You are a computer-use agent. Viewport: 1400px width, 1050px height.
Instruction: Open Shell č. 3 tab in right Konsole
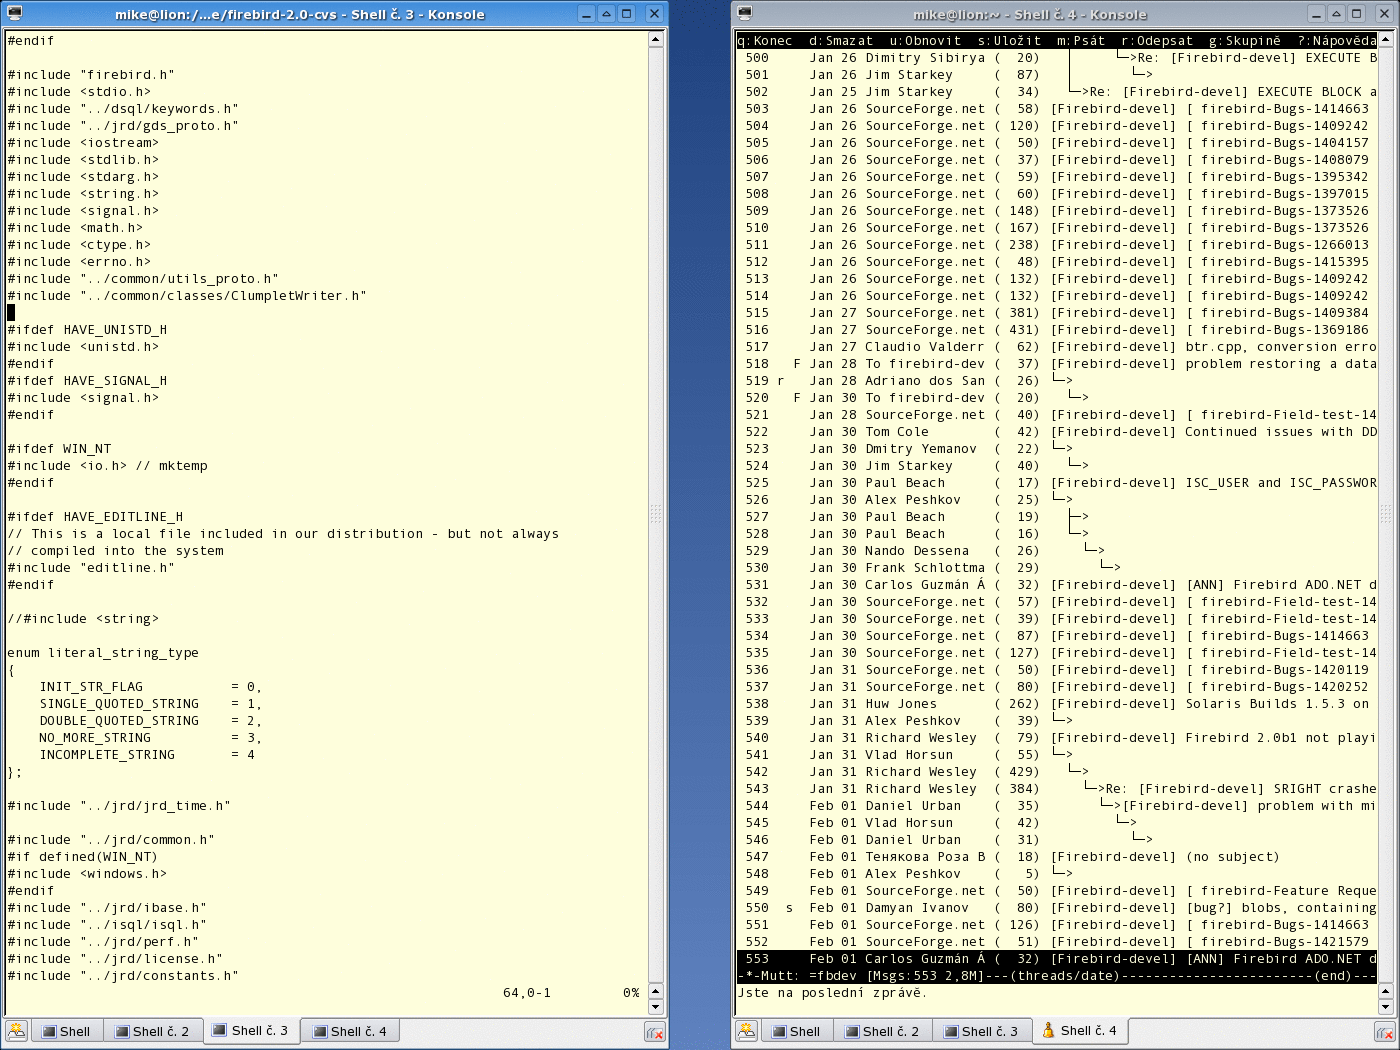click(x=981, y=1031)
